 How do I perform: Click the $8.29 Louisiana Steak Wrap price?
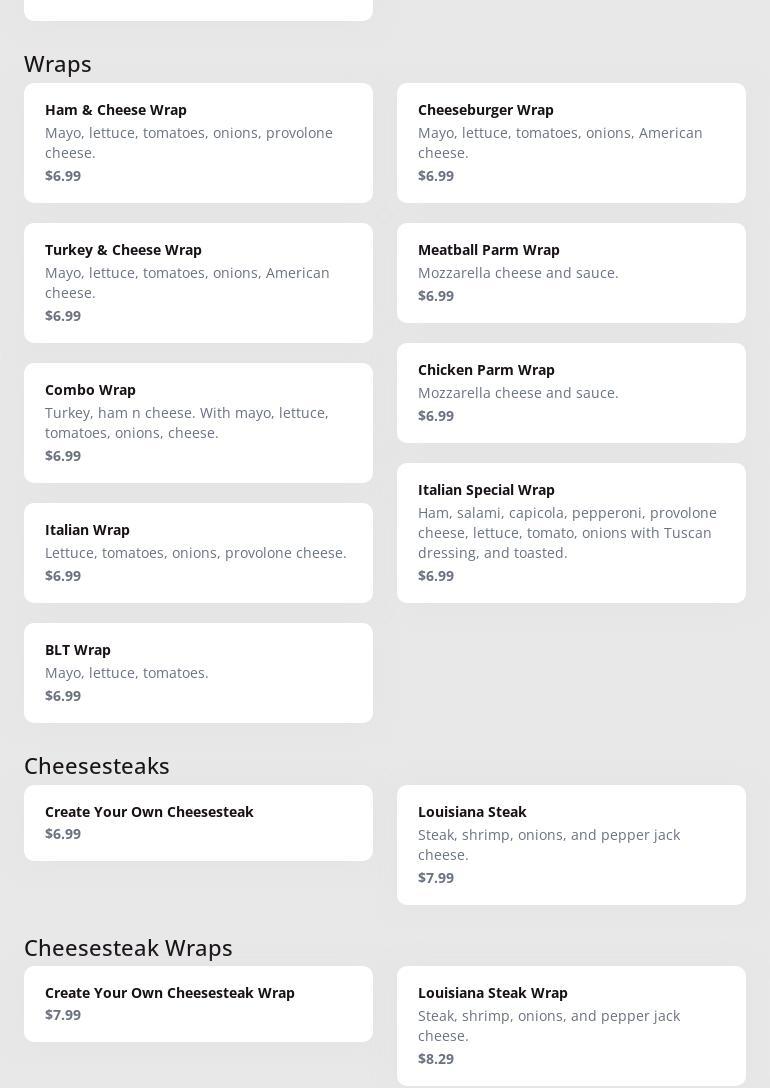click(x=436, y=1058)
